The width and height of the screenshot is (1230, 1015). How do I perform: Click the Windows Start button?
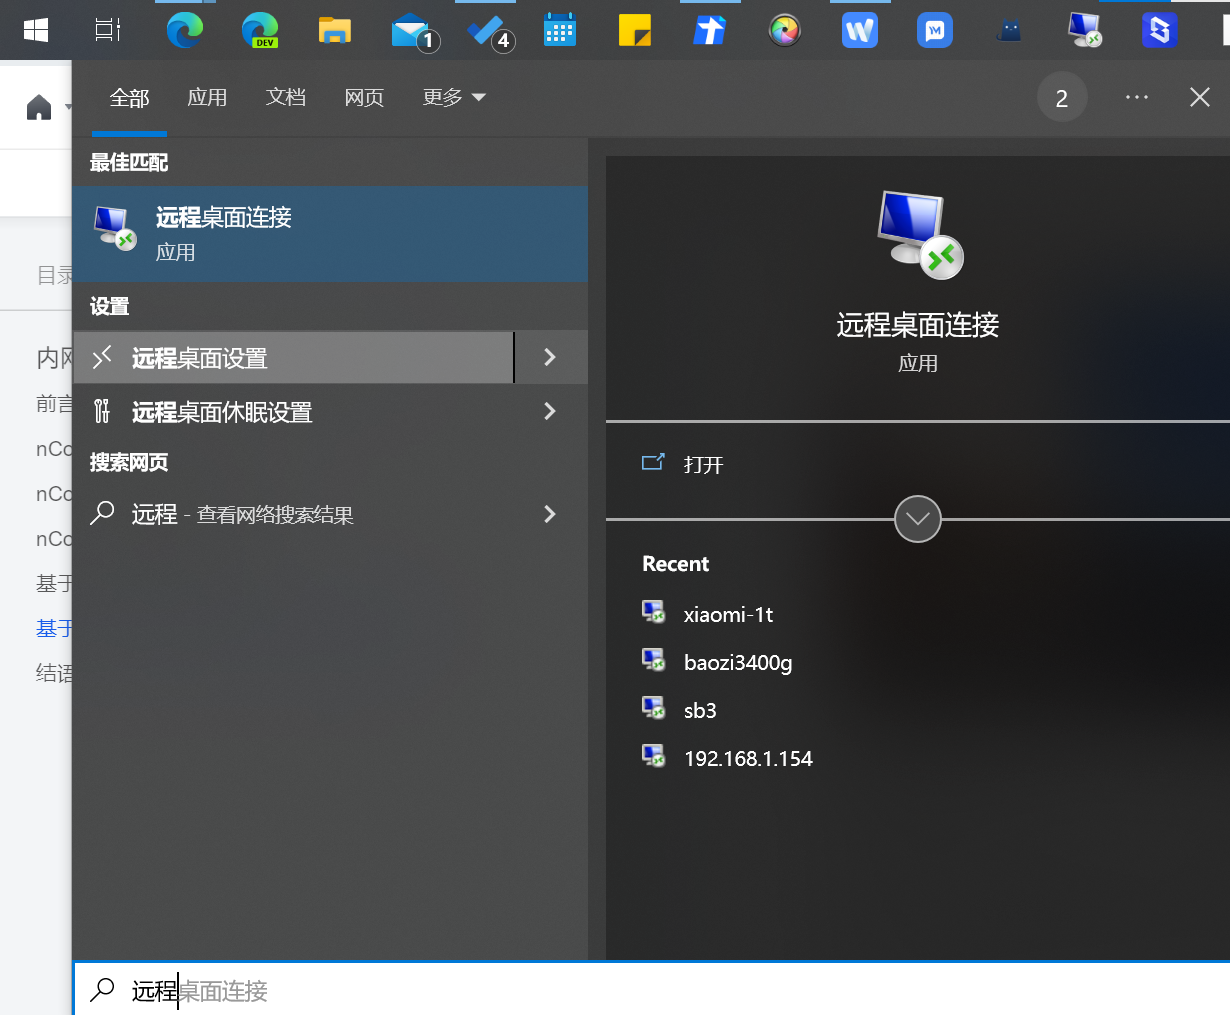coord(36,30)
